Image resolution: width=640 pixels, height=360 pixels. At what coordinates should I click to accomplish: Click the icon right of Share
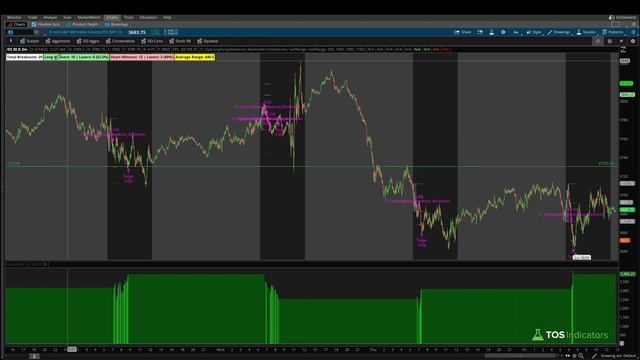coord(480,32)
